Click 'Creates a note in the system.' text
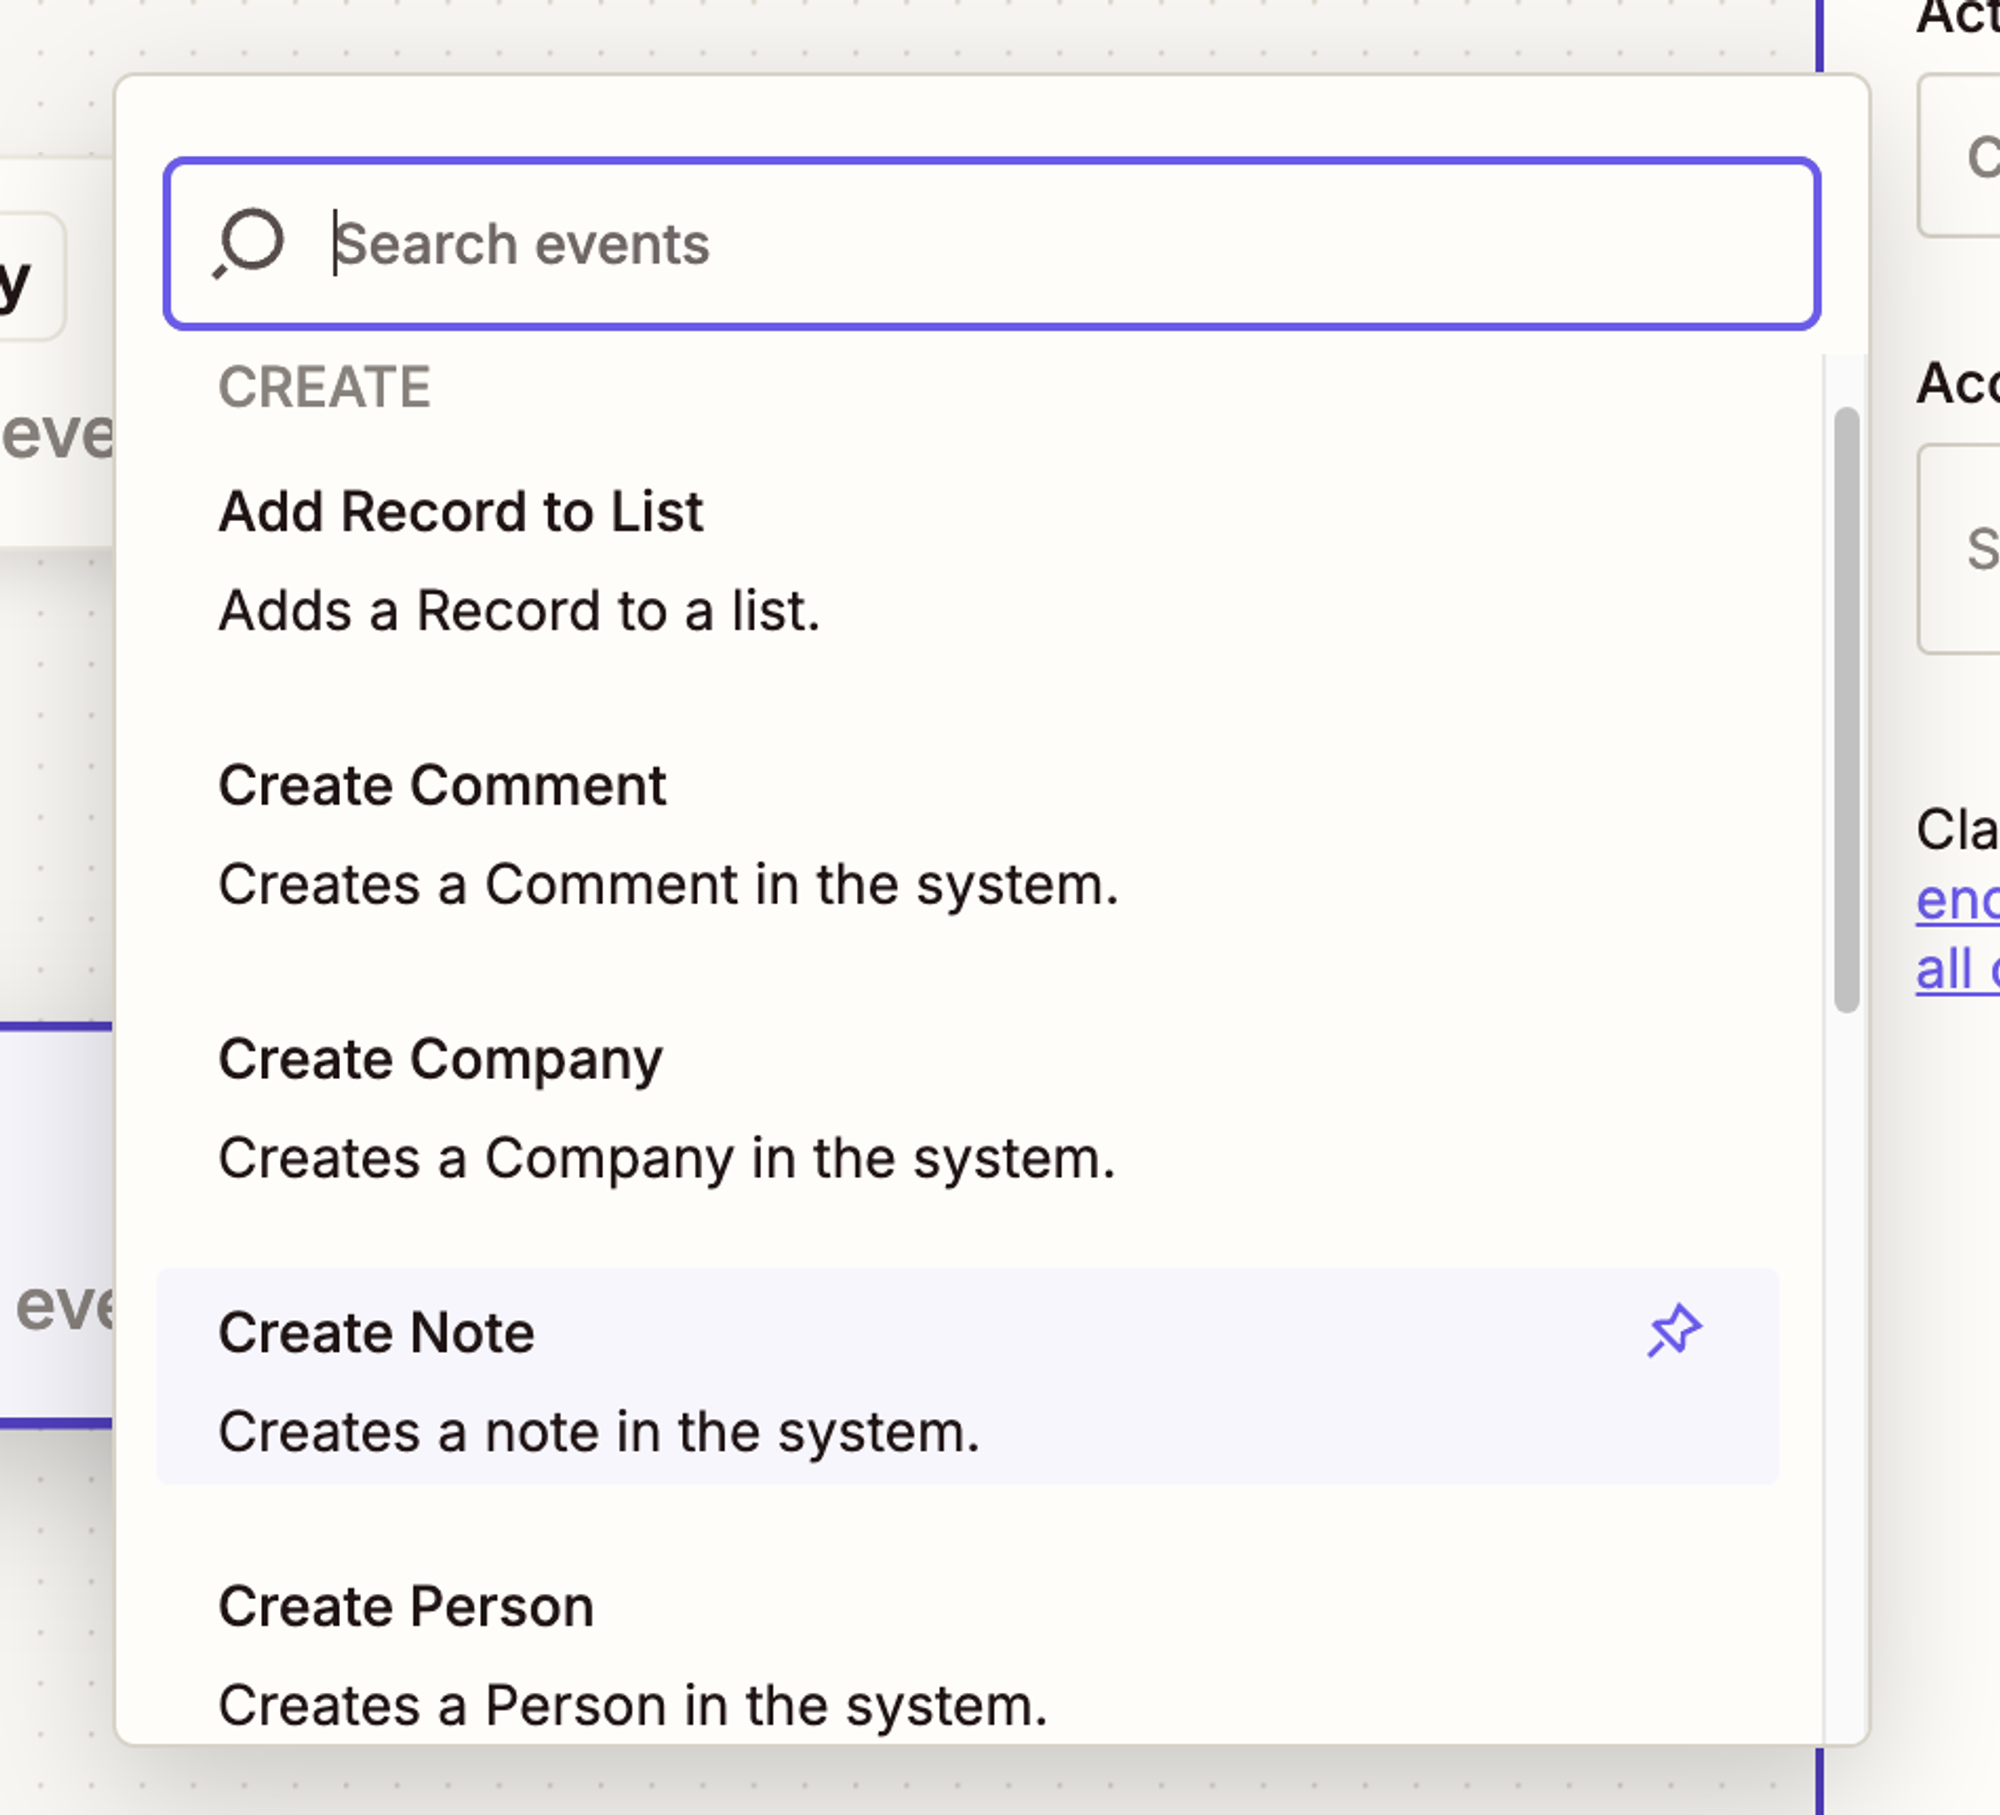 click(x=598, y=1432)
